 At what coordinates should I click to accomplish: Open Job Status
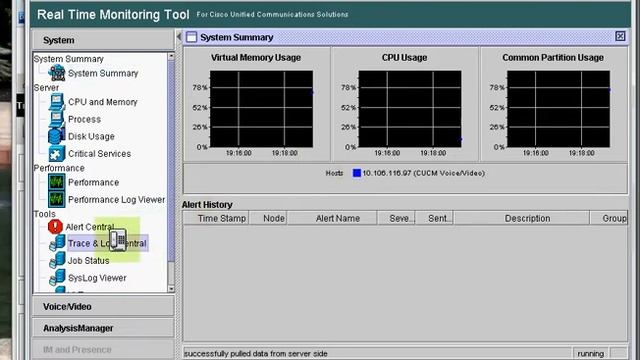pyautogui.click(x=88, y=260)
